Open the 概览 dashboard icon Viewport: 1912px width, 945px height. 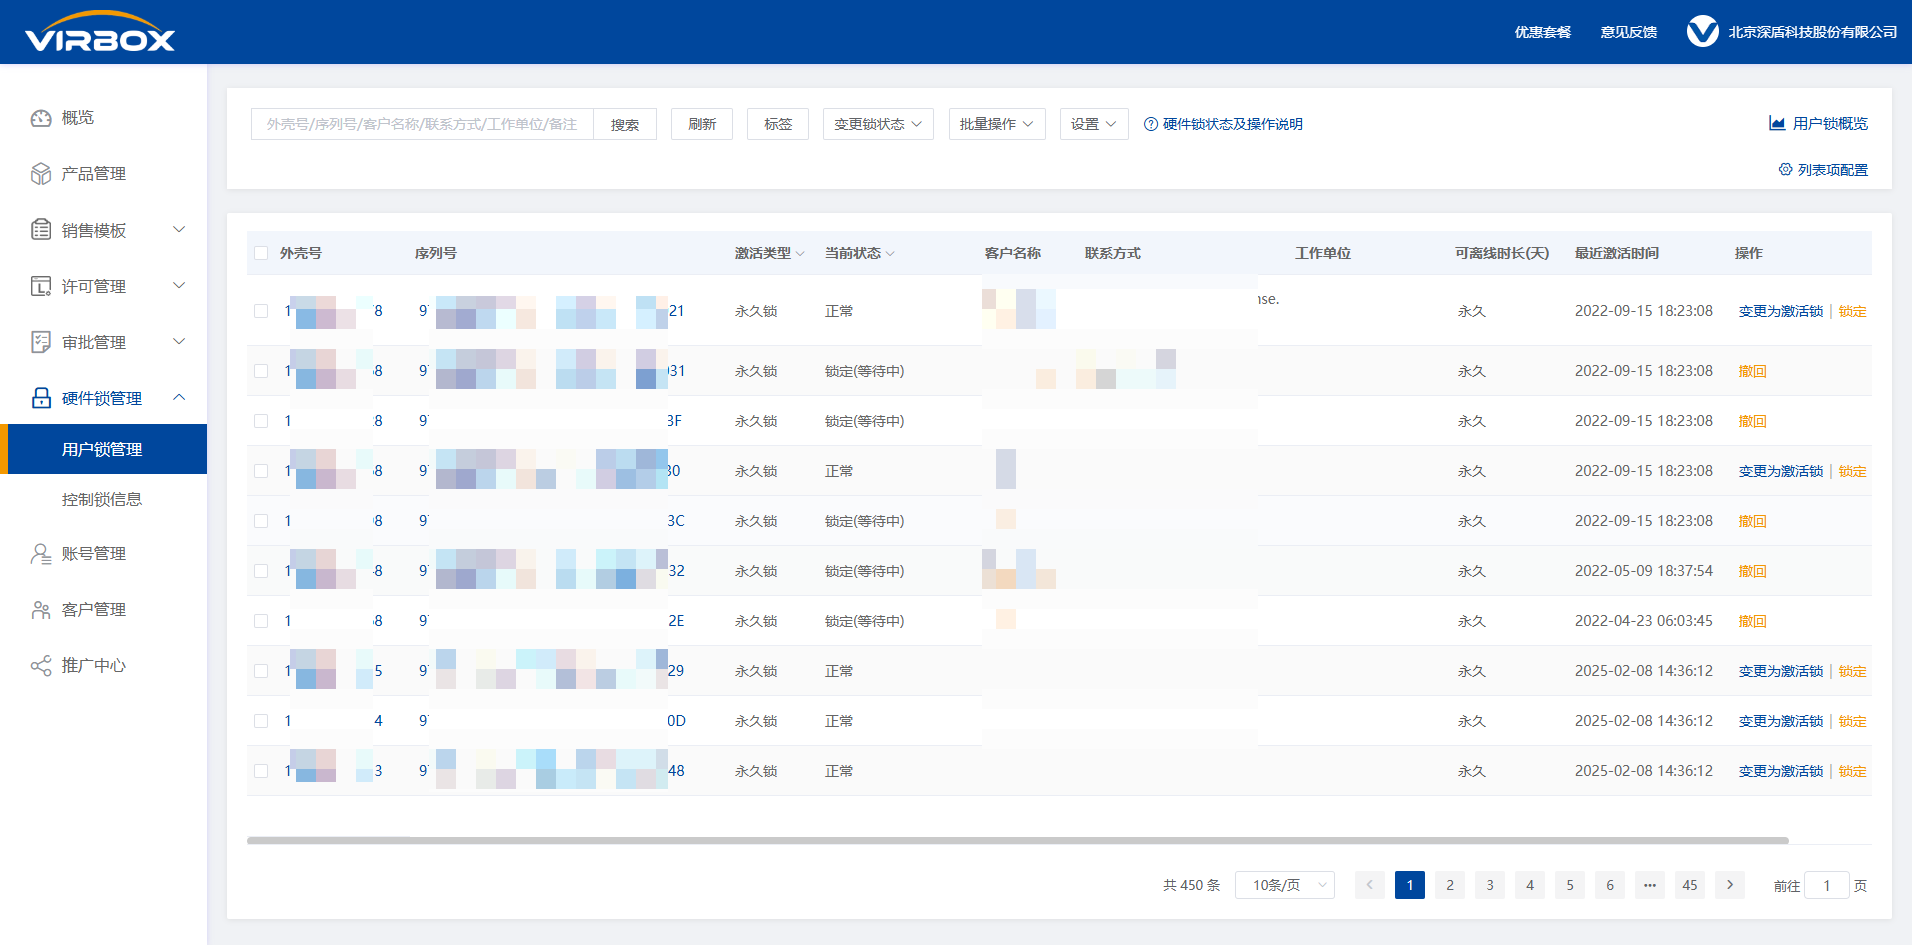[x=41, y=118]
